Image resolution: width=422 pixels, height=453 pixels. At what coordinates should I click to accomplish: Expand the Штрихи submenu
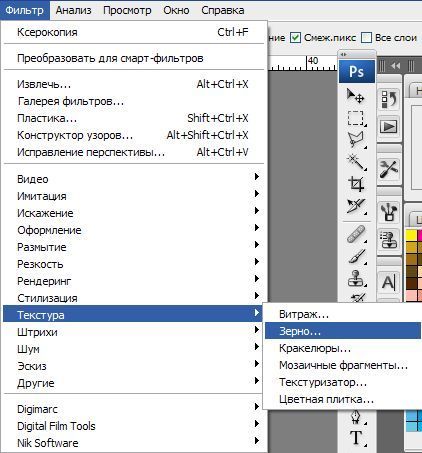134,332
